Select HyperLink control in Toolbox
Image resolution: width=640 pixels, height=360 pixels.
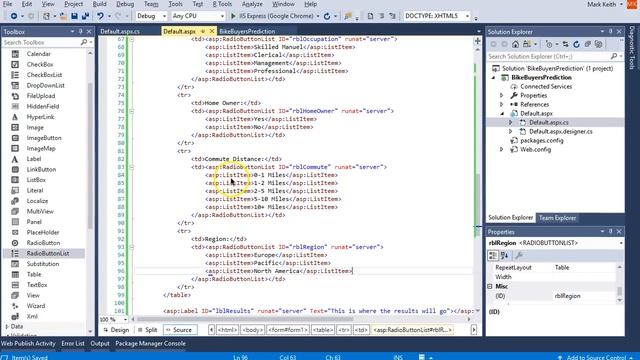pyautogui.click(x=40, y=117)
